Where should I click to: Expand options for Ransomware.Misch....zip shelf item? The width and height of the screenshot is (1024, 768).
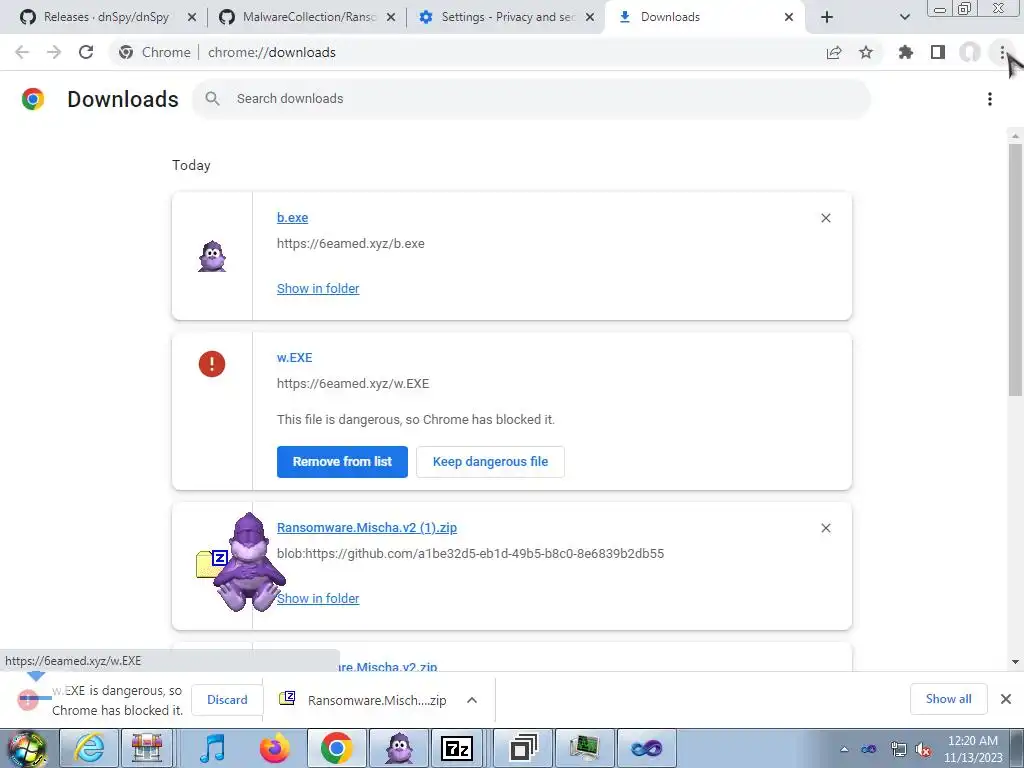[x=472, y=700]
